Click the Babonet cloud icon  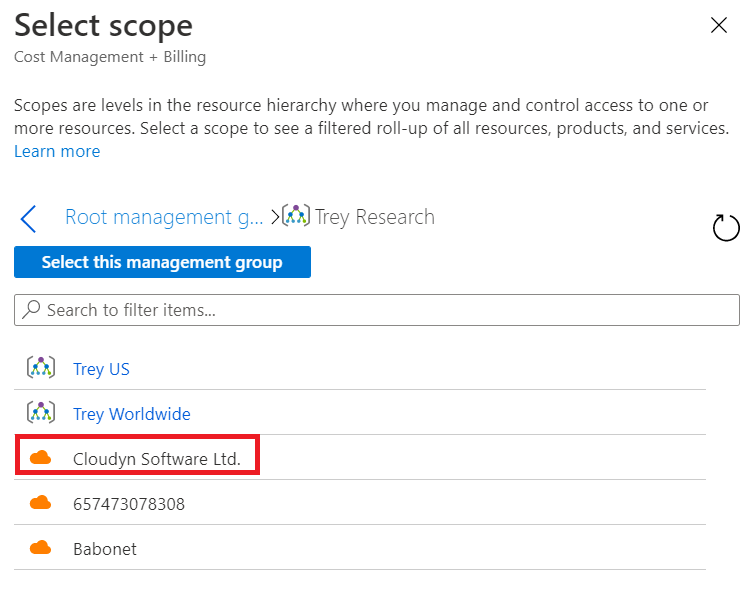click(40, 548)
